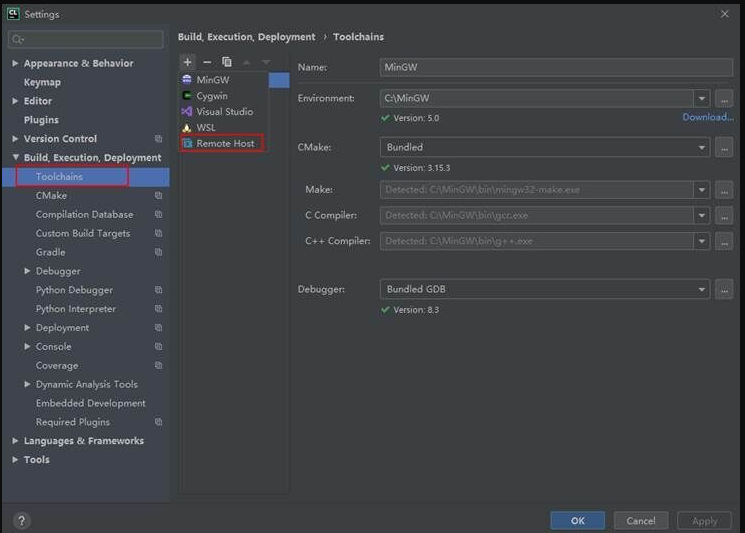
Task: Open the Keymap settings page
Action: click(42, 82)
